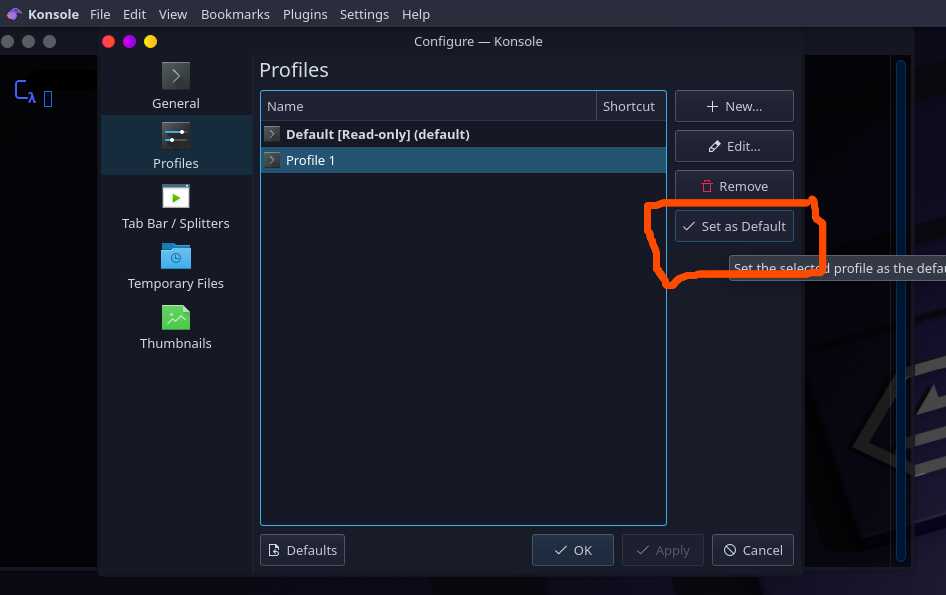Open the General settings page
Viewport: 946px width, 595px height.
tap(176, 86)
